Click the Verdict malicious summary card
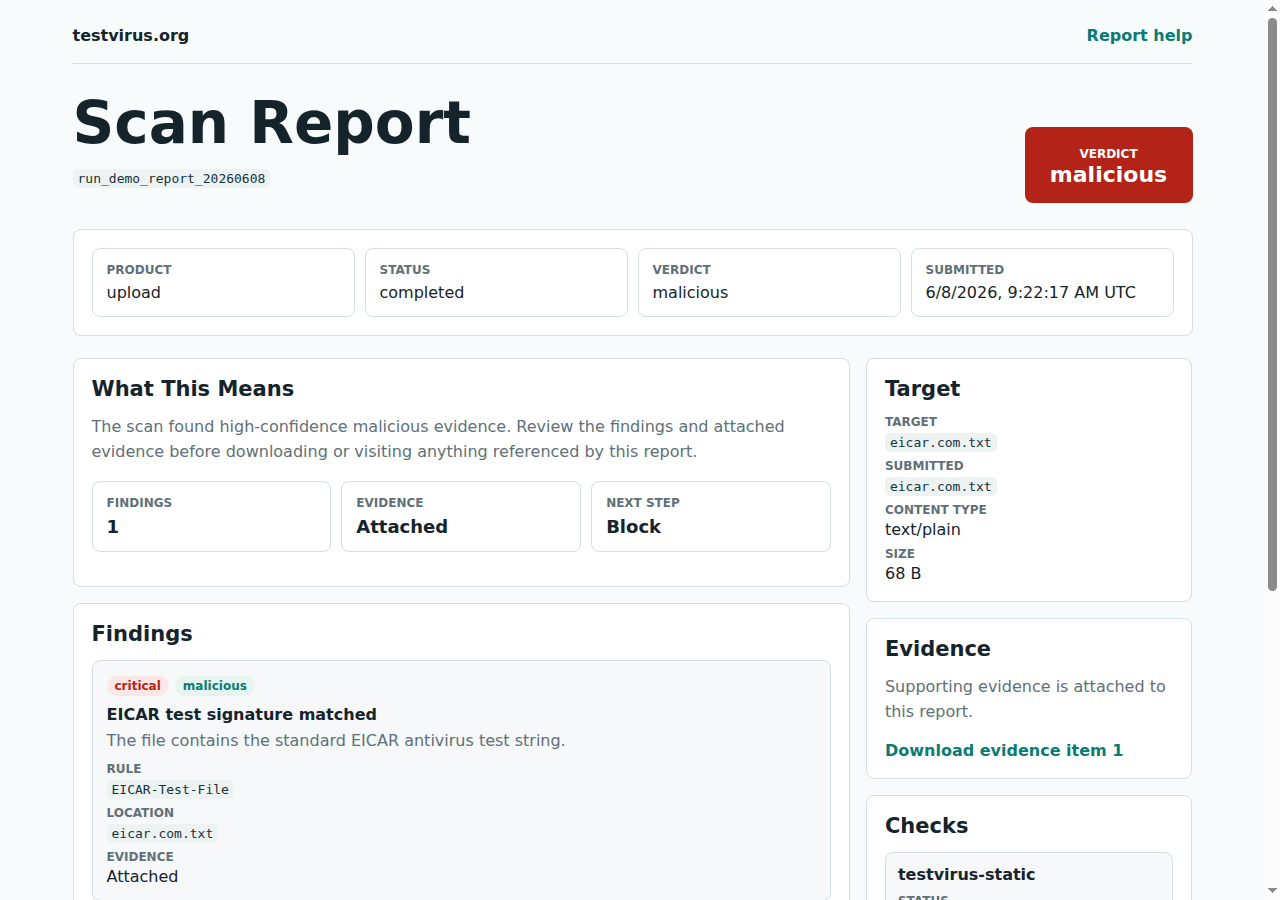1280x900 pixels. pyautogui.click(x=769, y=282)
